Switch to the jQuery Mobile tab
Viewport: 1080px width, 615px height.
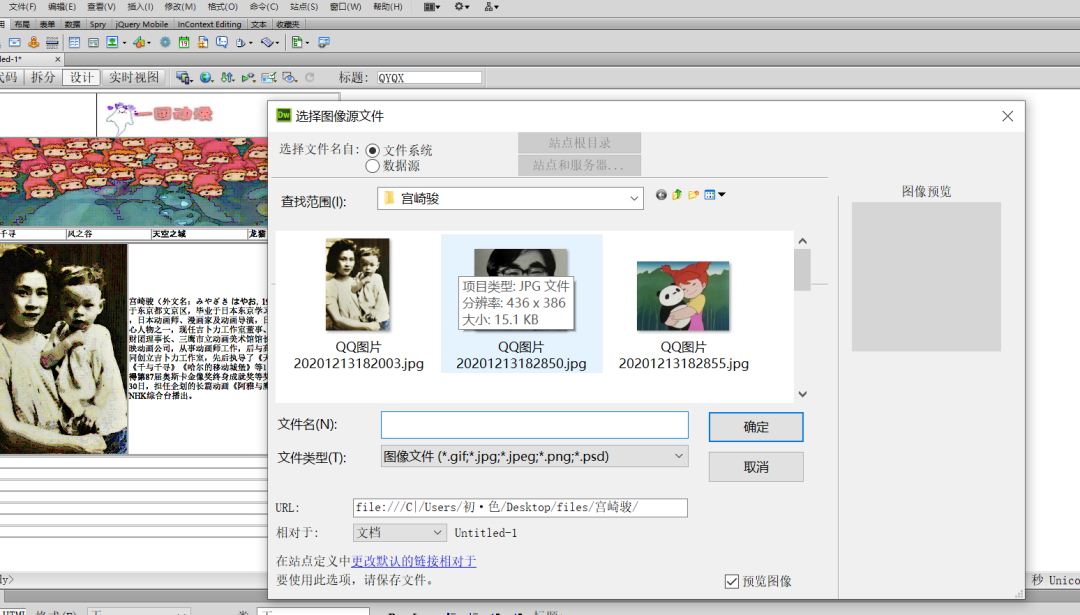point(142,24)
